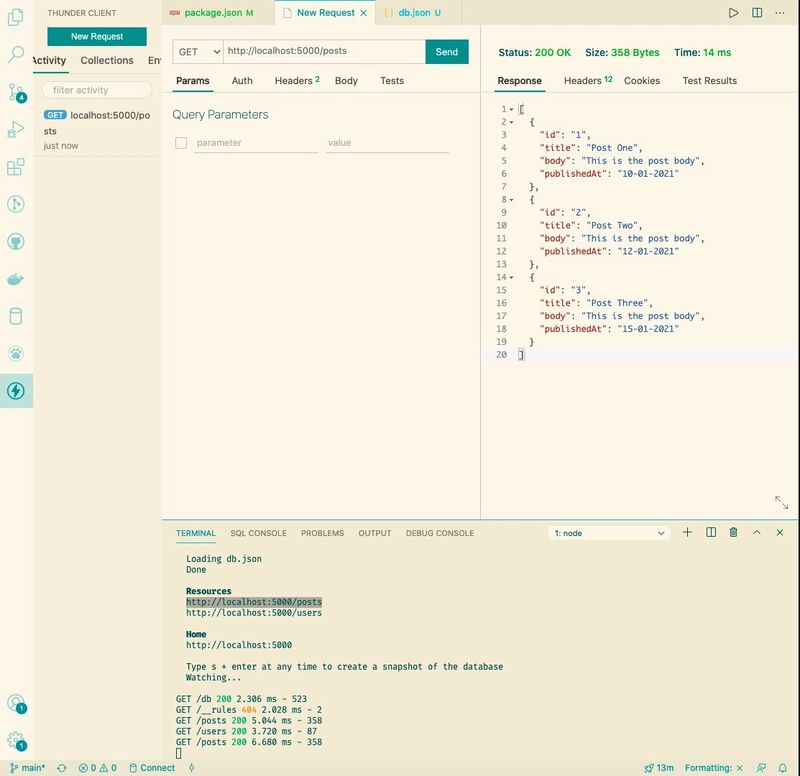The height and width of the screenshot is (776, 800).
Task: Click the New Request button
Action: tap(97, 37)
